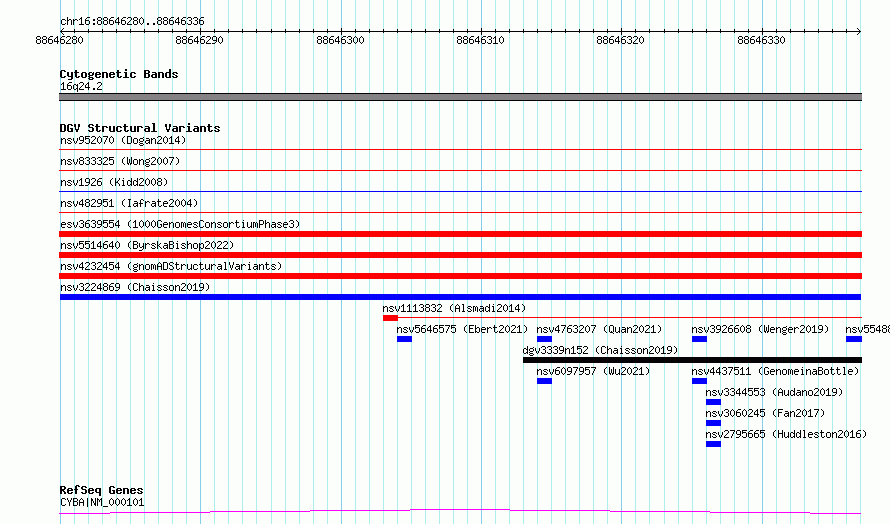
Task: Click ruler position 88646280
Action: (59, 40)
